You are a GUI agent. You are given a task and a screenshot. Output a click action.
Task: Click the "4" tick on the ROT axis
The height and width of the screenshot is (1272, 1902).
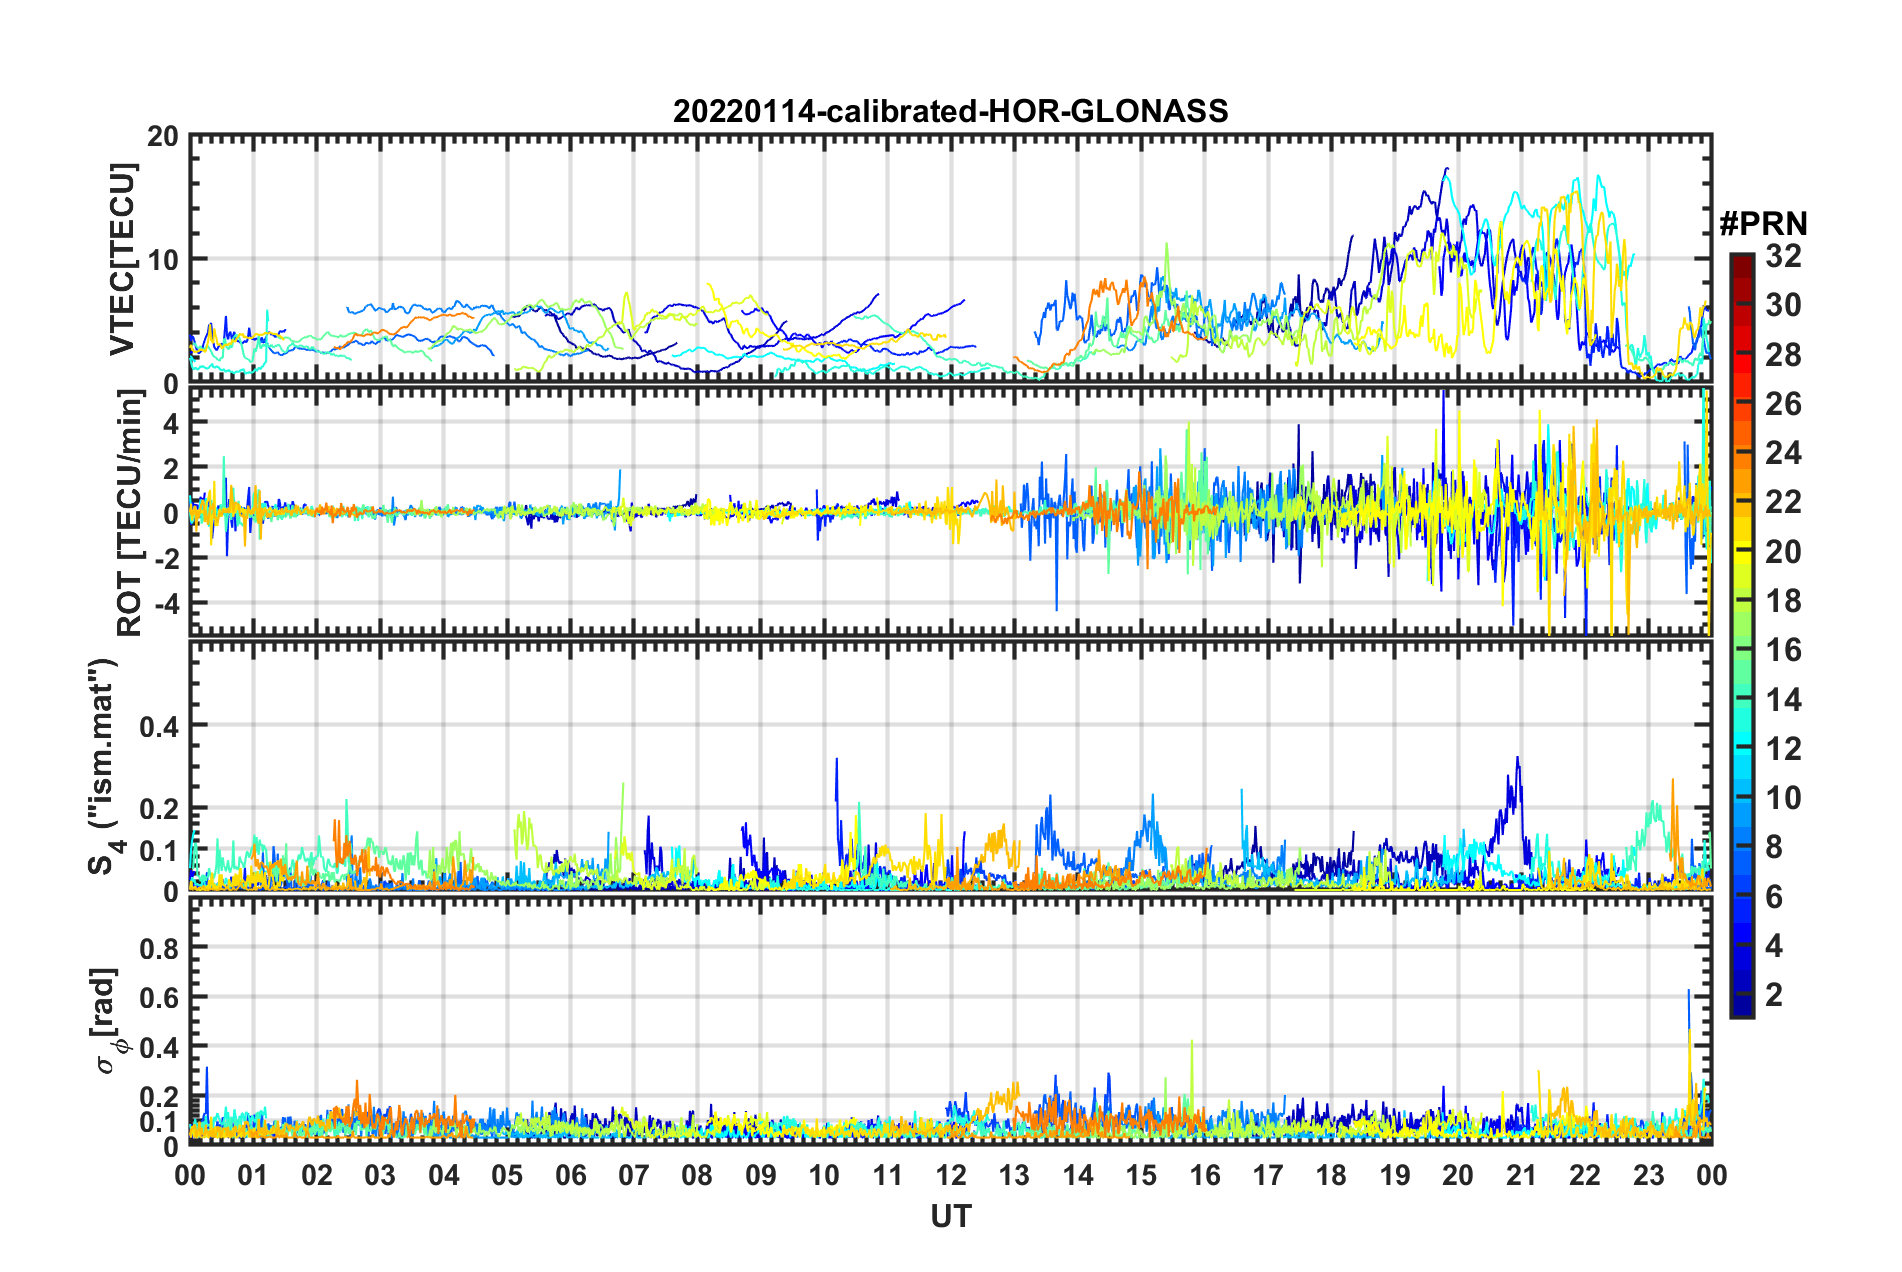pos(171,424)
